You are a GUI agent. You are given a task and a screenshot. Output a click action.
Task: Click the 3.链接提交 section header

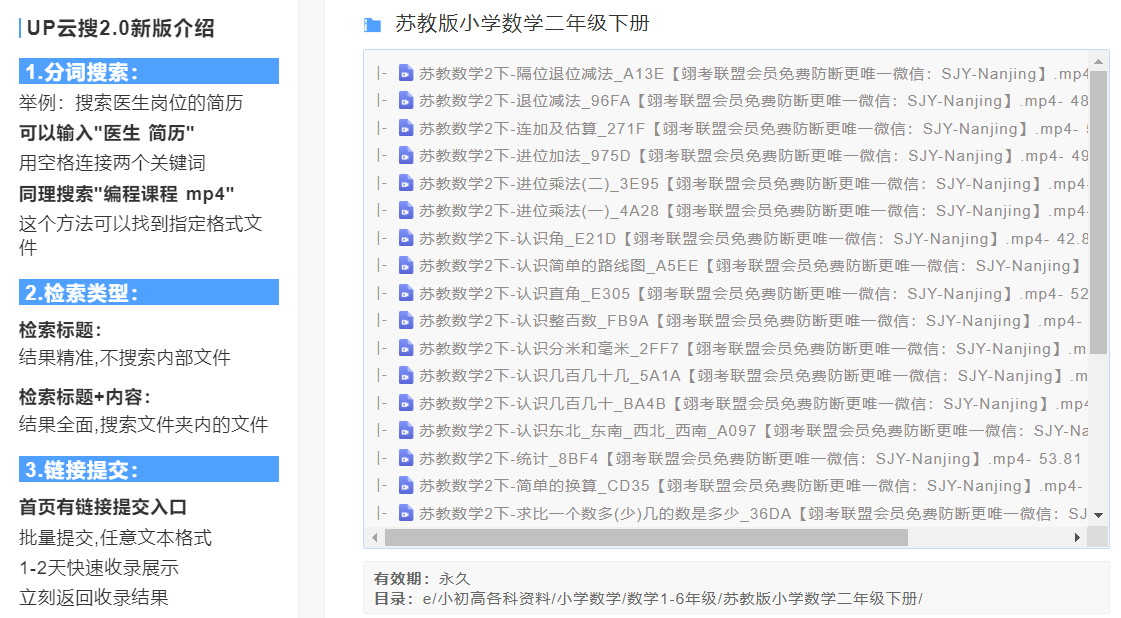coord(148,470)
